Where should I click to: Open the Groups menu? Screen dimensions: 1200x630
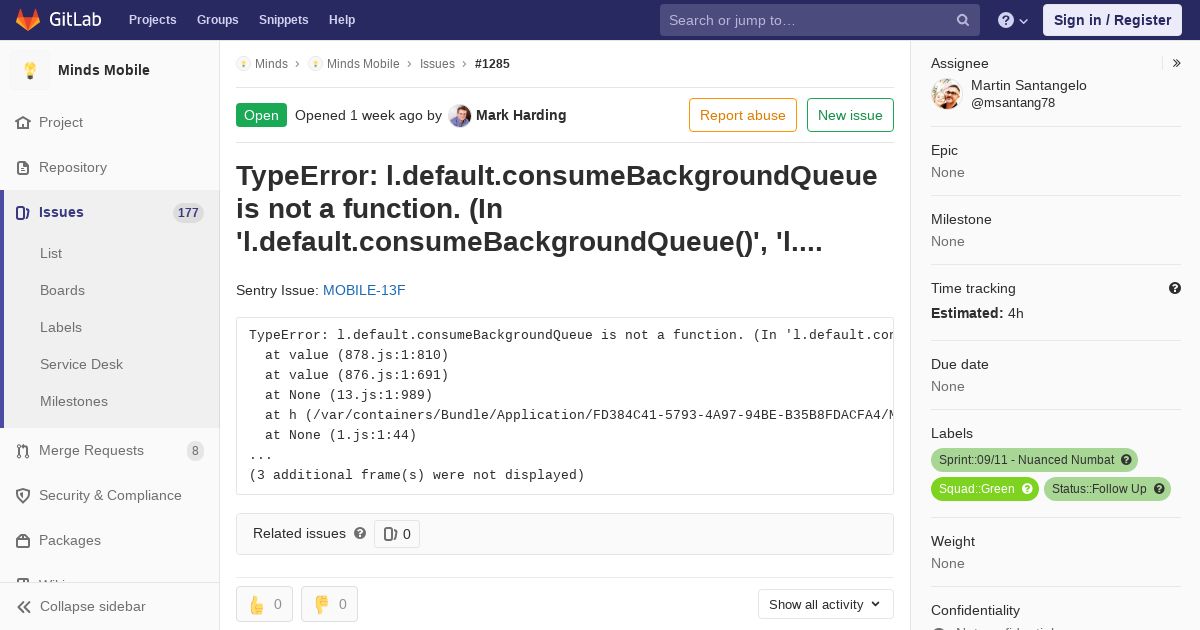tap(217, 20)
